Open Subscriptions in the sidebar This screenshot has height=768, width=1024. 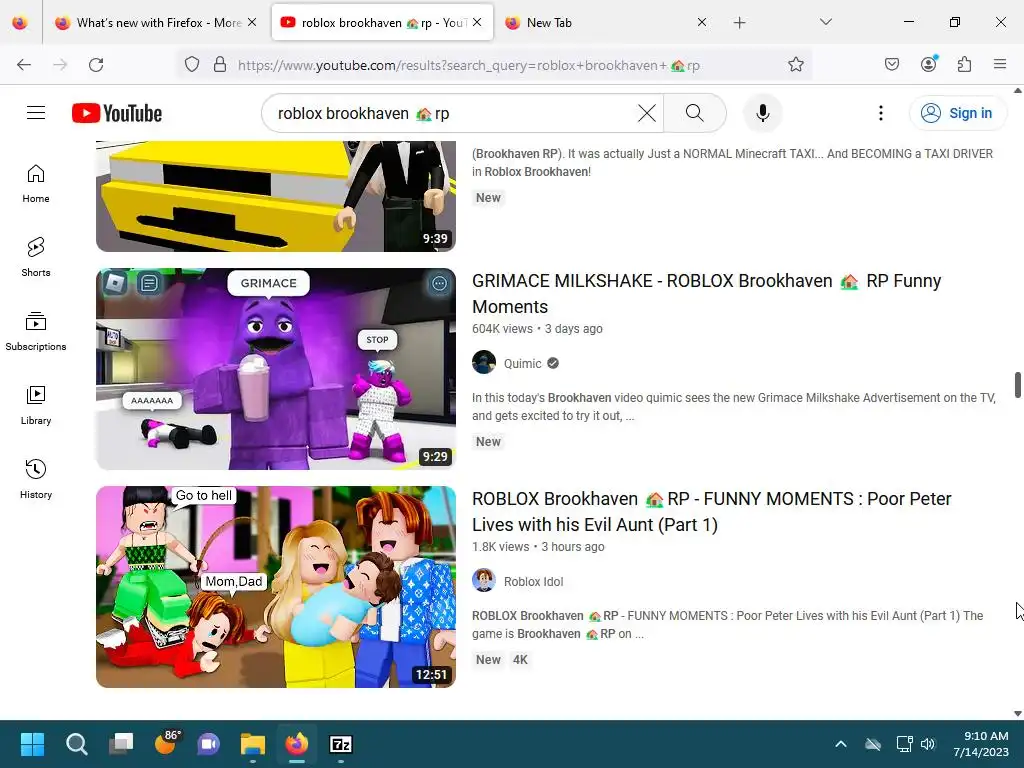click(x=36, y=331)
